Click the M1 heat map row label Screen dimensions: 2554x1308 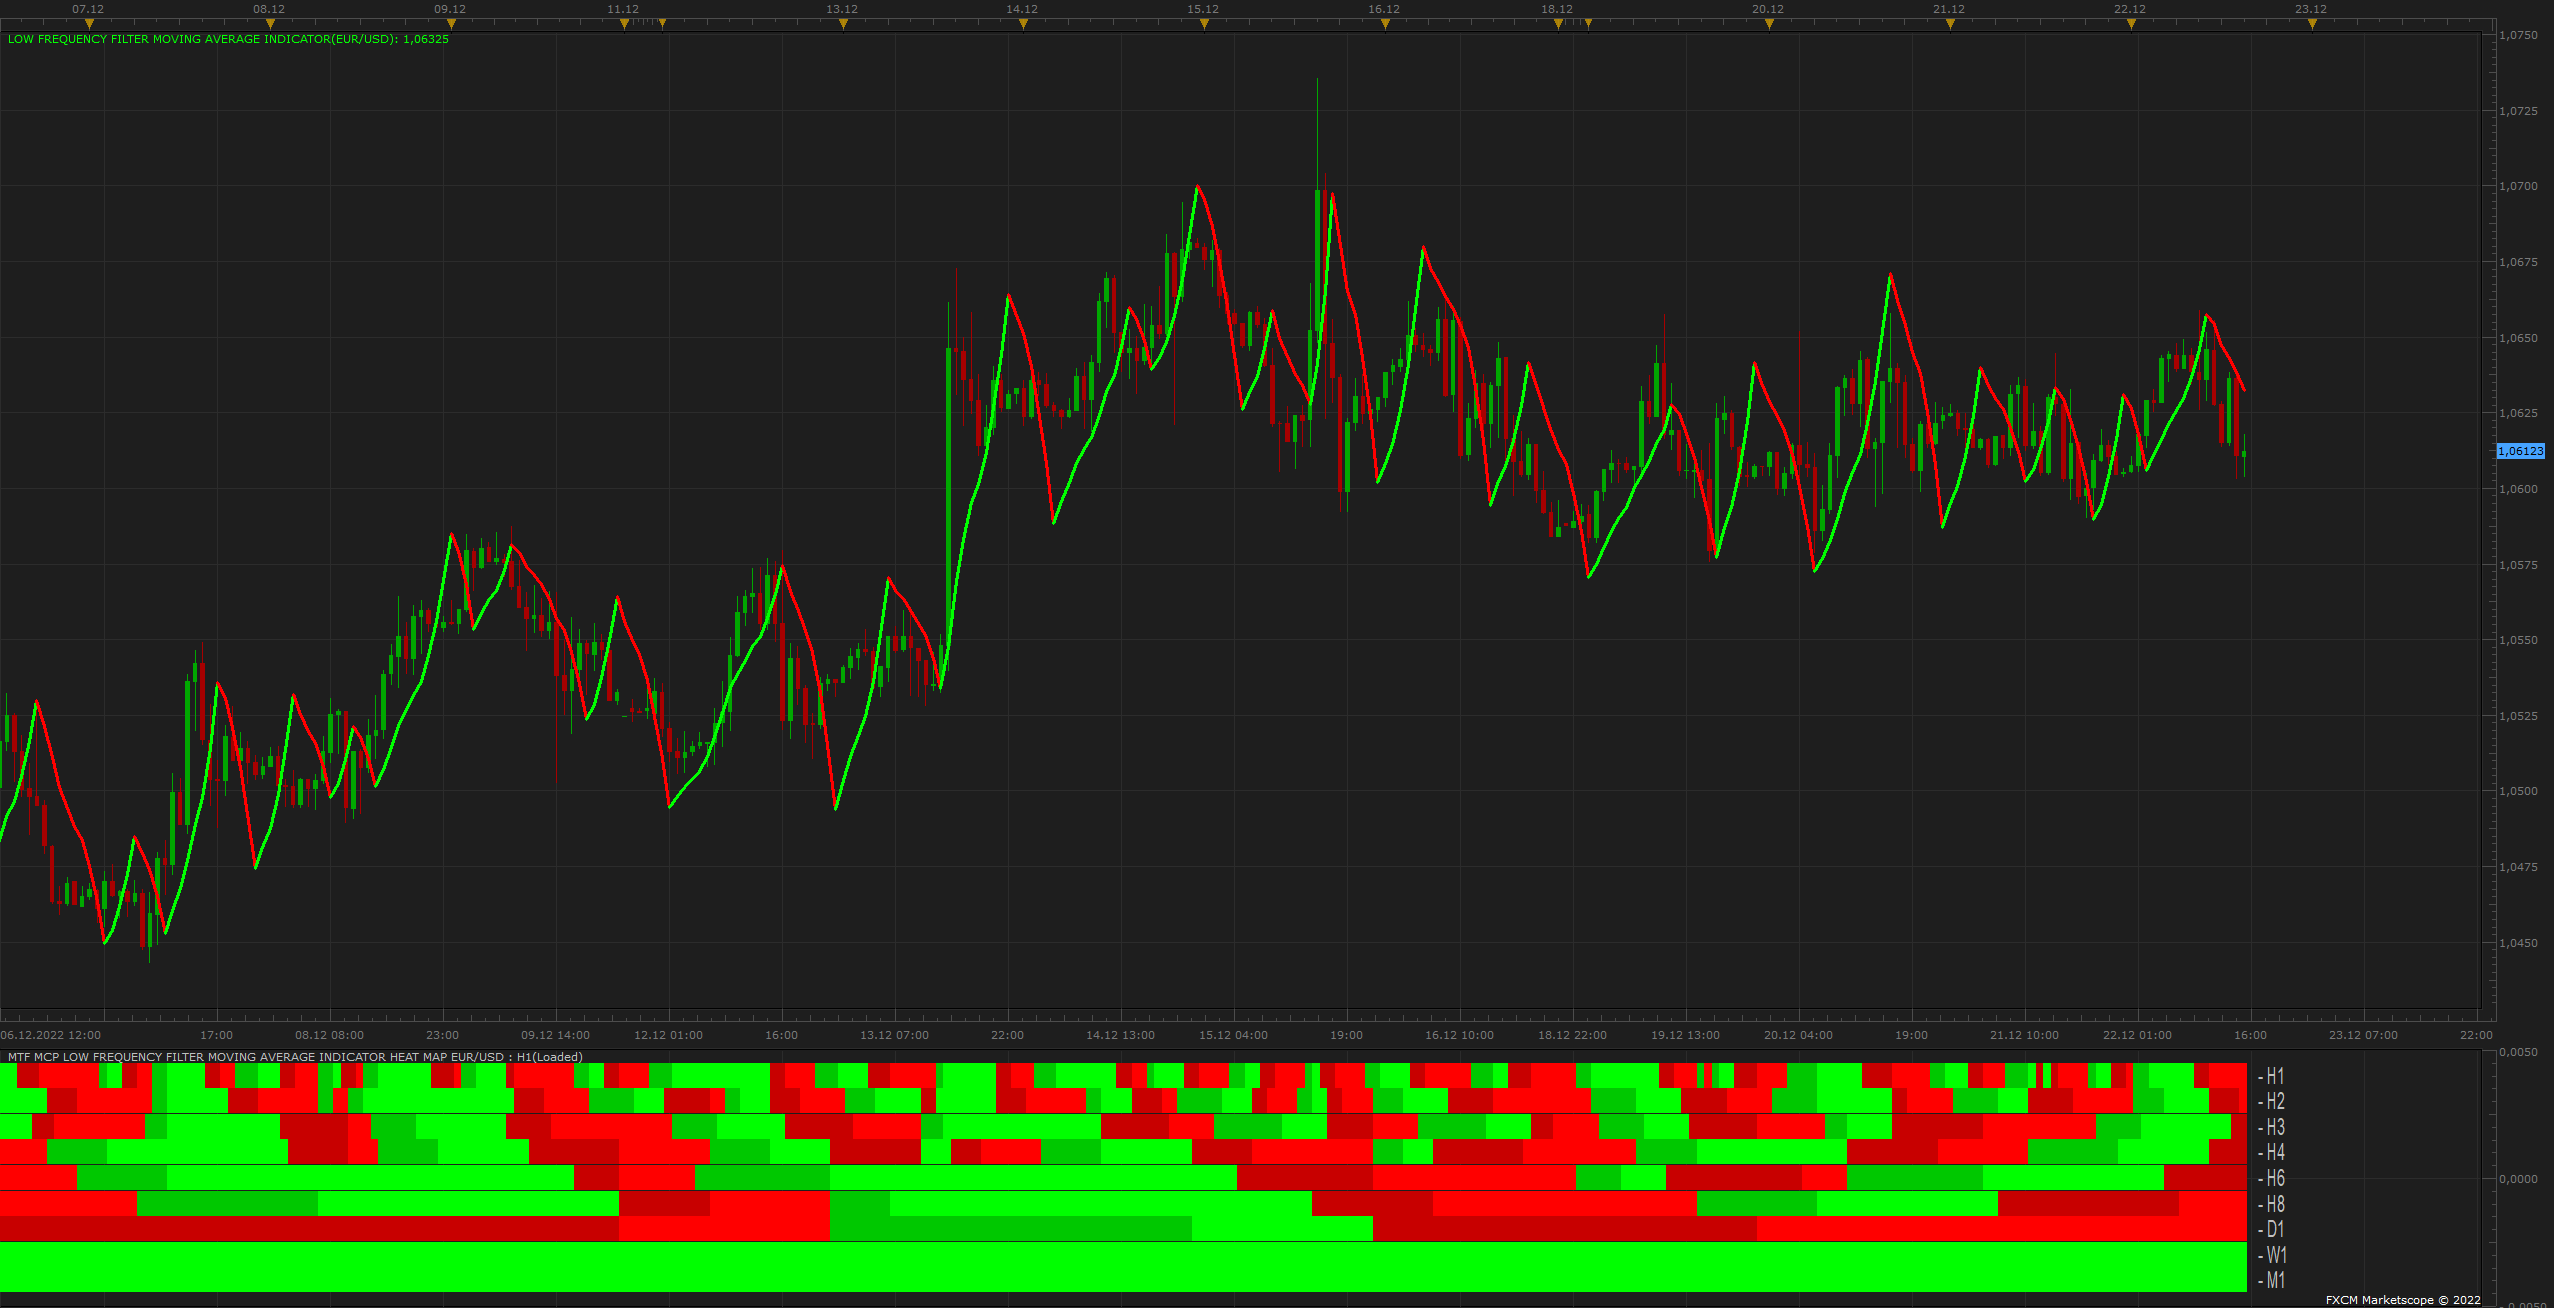(2271, 1280)
